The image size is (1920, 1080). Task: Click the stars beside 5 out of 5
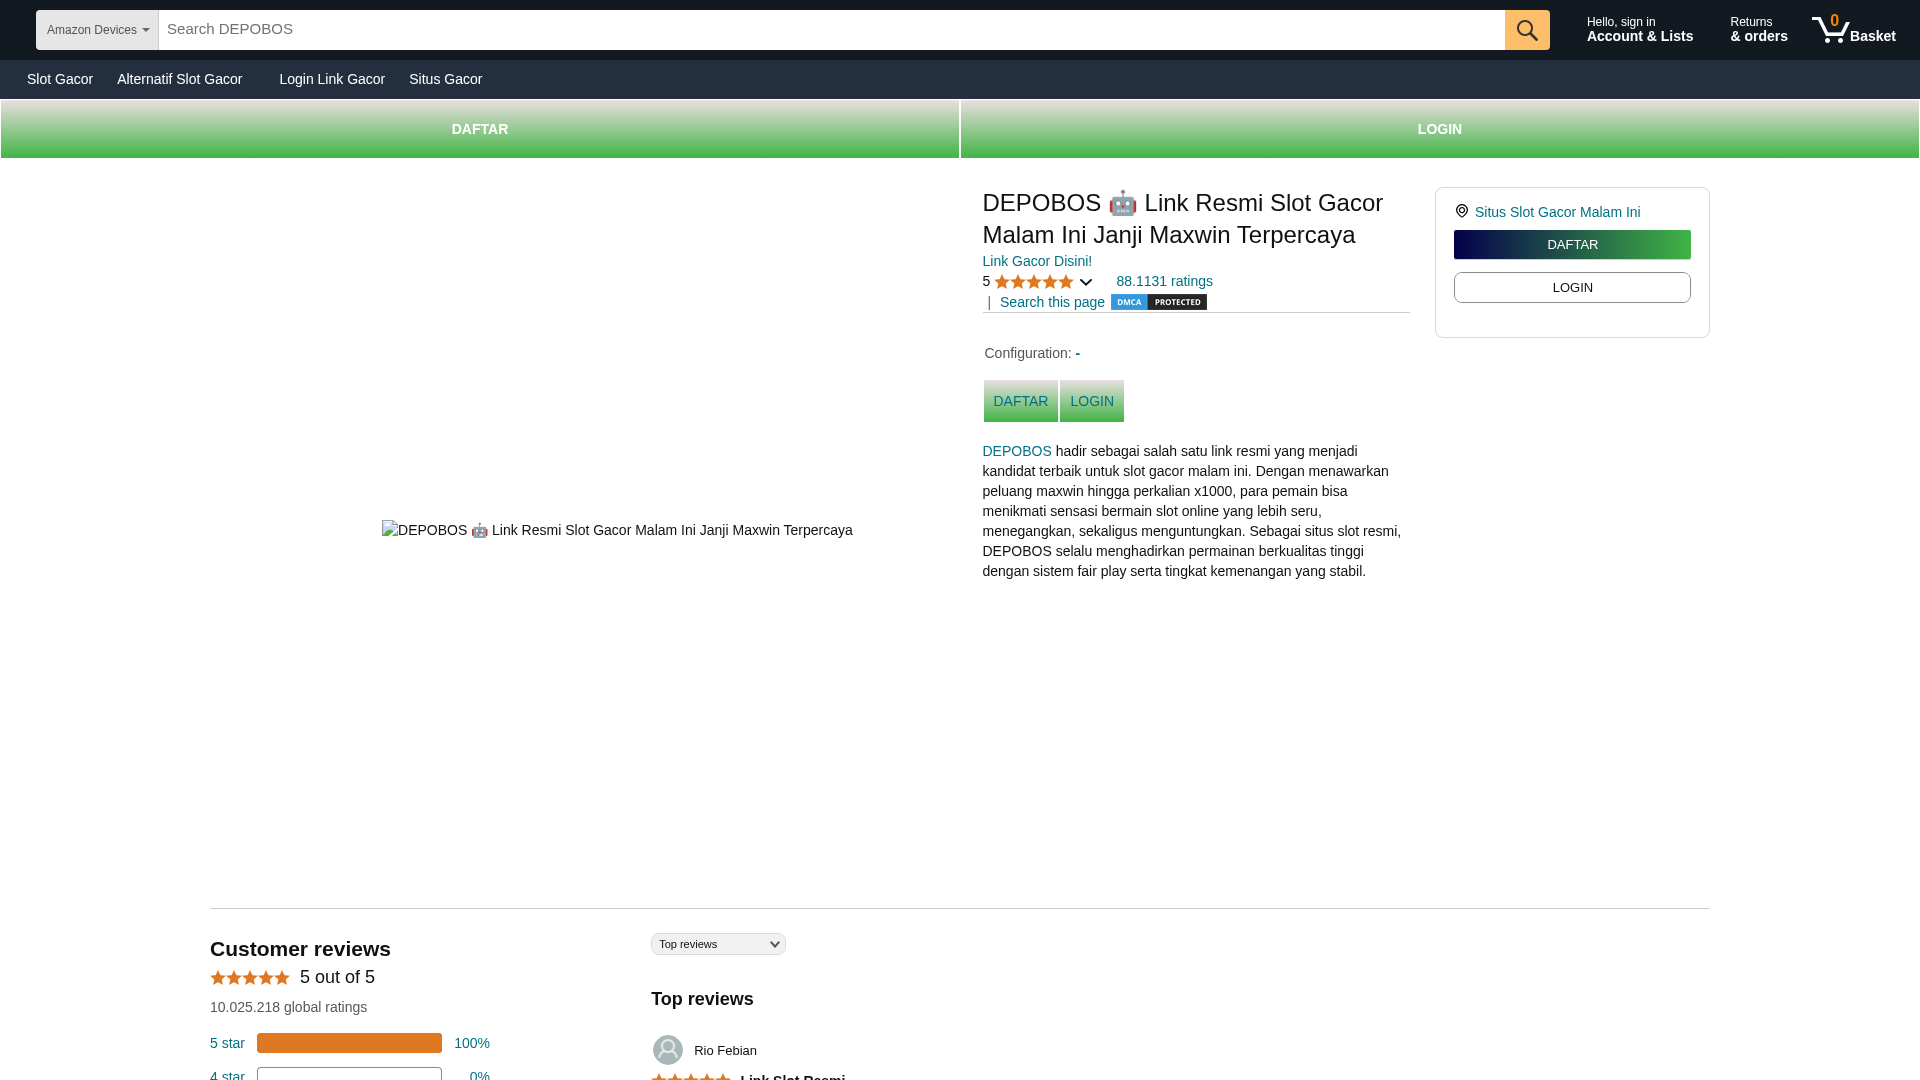[250, 978]
